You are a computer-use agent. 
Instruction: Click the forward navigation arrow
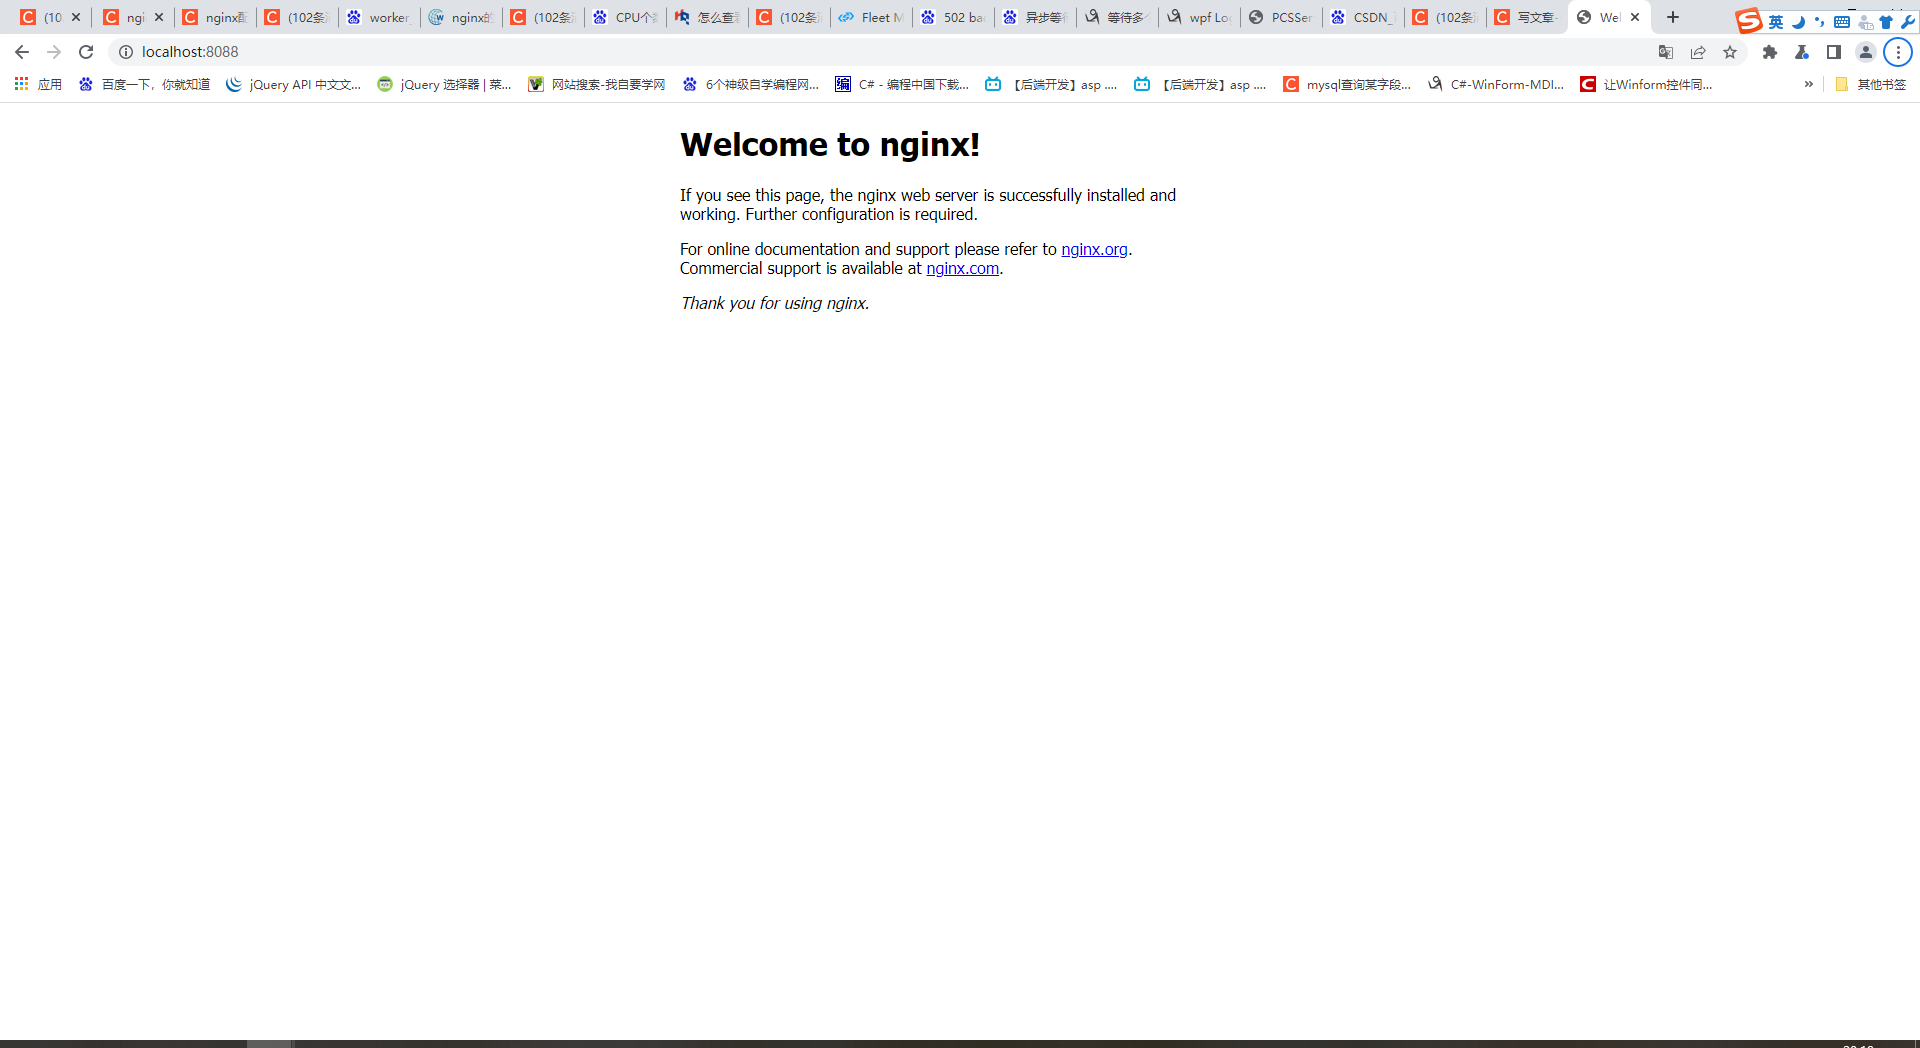[x=54, y=52]
